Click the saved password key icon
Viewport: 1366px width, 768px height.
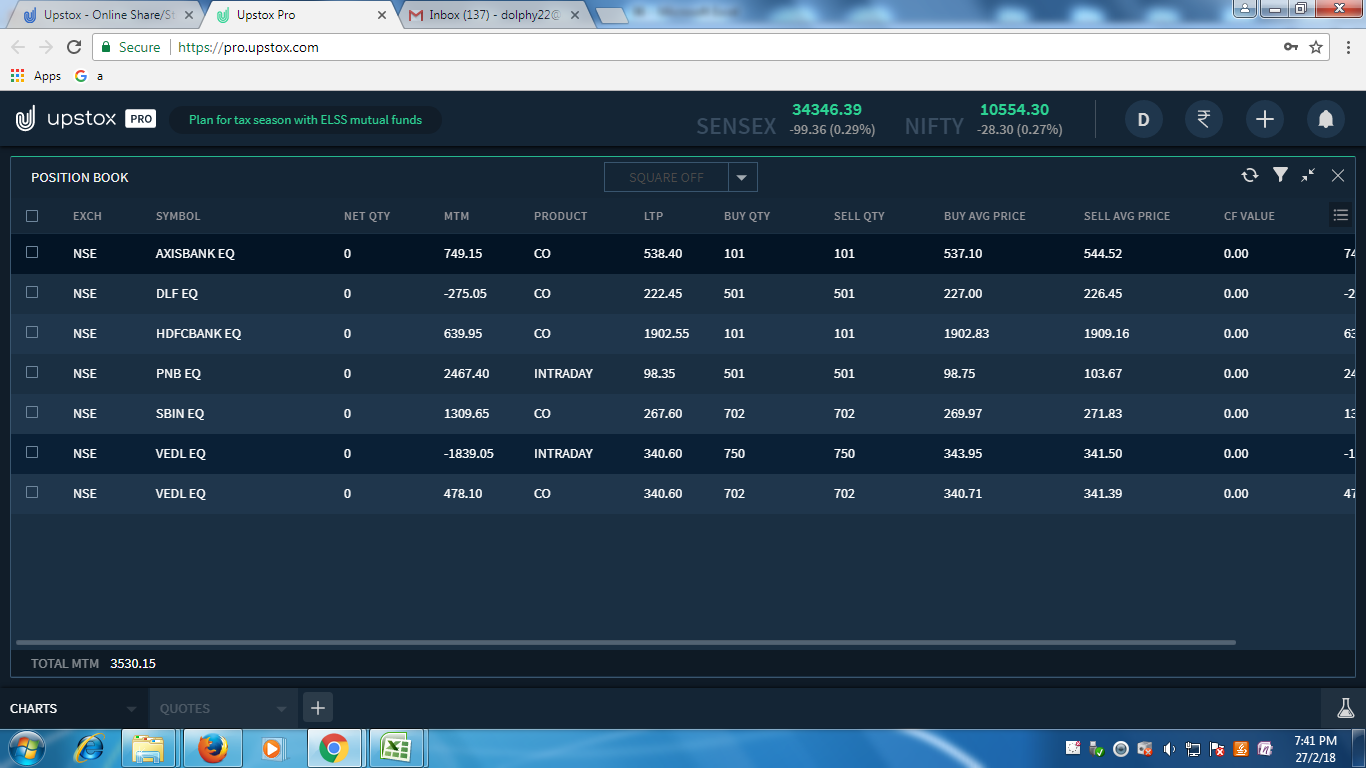[1291, 47]
